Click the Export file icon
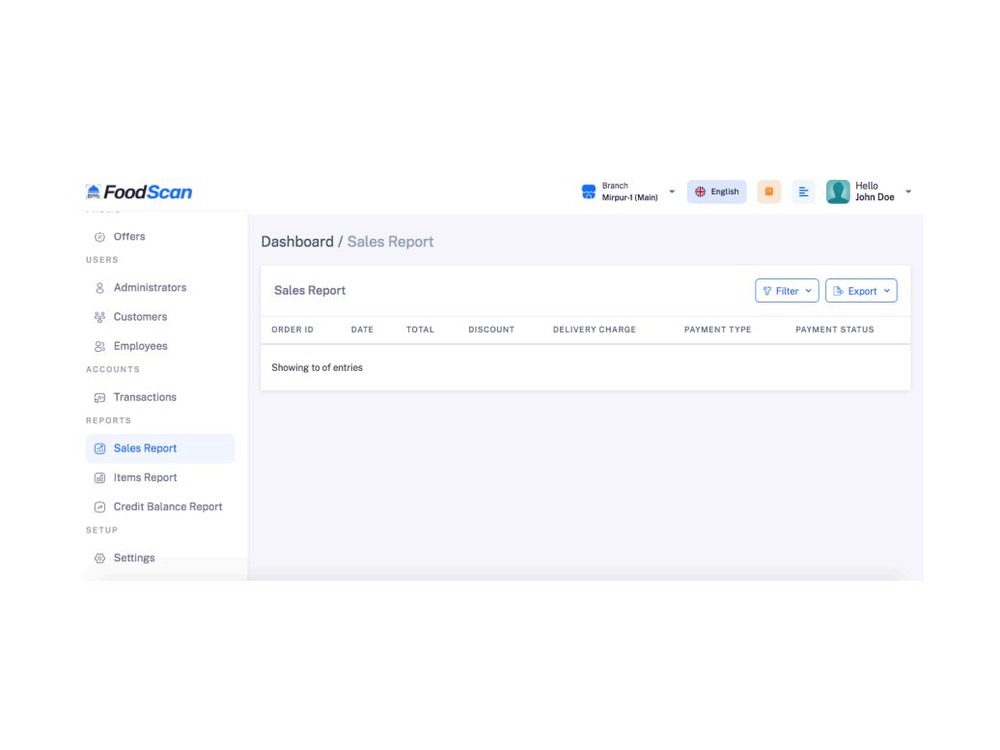This screenshot has height=750, width=1000. pos(838,291)
